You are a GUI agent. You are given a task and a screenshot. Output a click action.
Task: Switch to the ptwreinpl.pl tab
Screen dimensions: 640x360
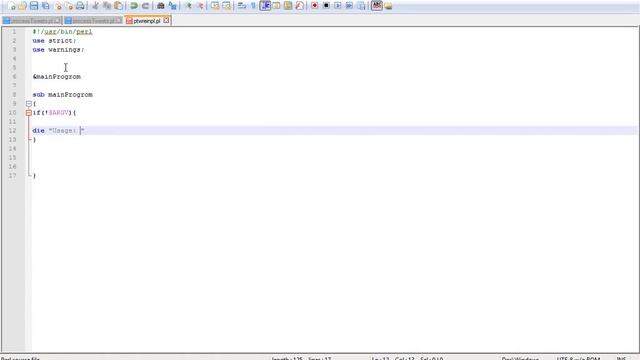(147, 20)
